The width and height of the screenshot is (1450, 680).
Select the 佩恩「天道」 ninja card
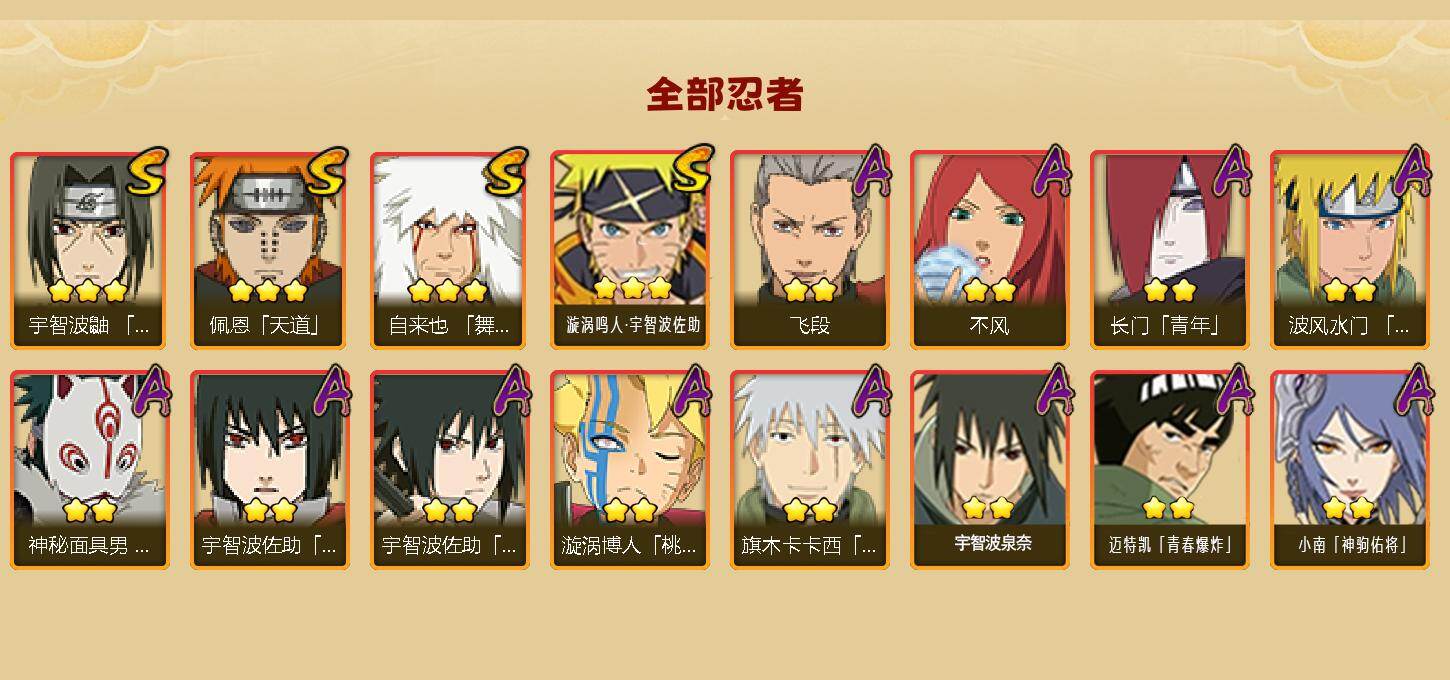click(269, 250)
